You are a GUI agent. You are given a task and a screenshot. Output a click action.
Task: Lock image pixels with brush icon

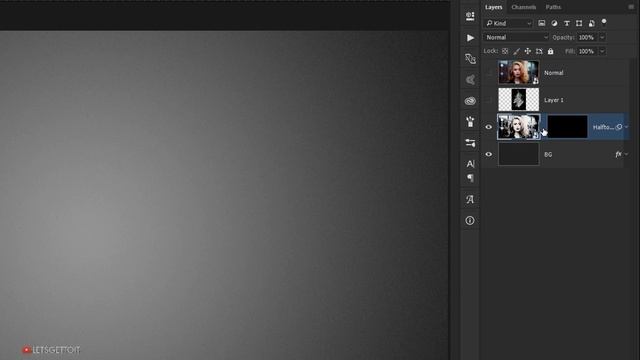[516, 51]
